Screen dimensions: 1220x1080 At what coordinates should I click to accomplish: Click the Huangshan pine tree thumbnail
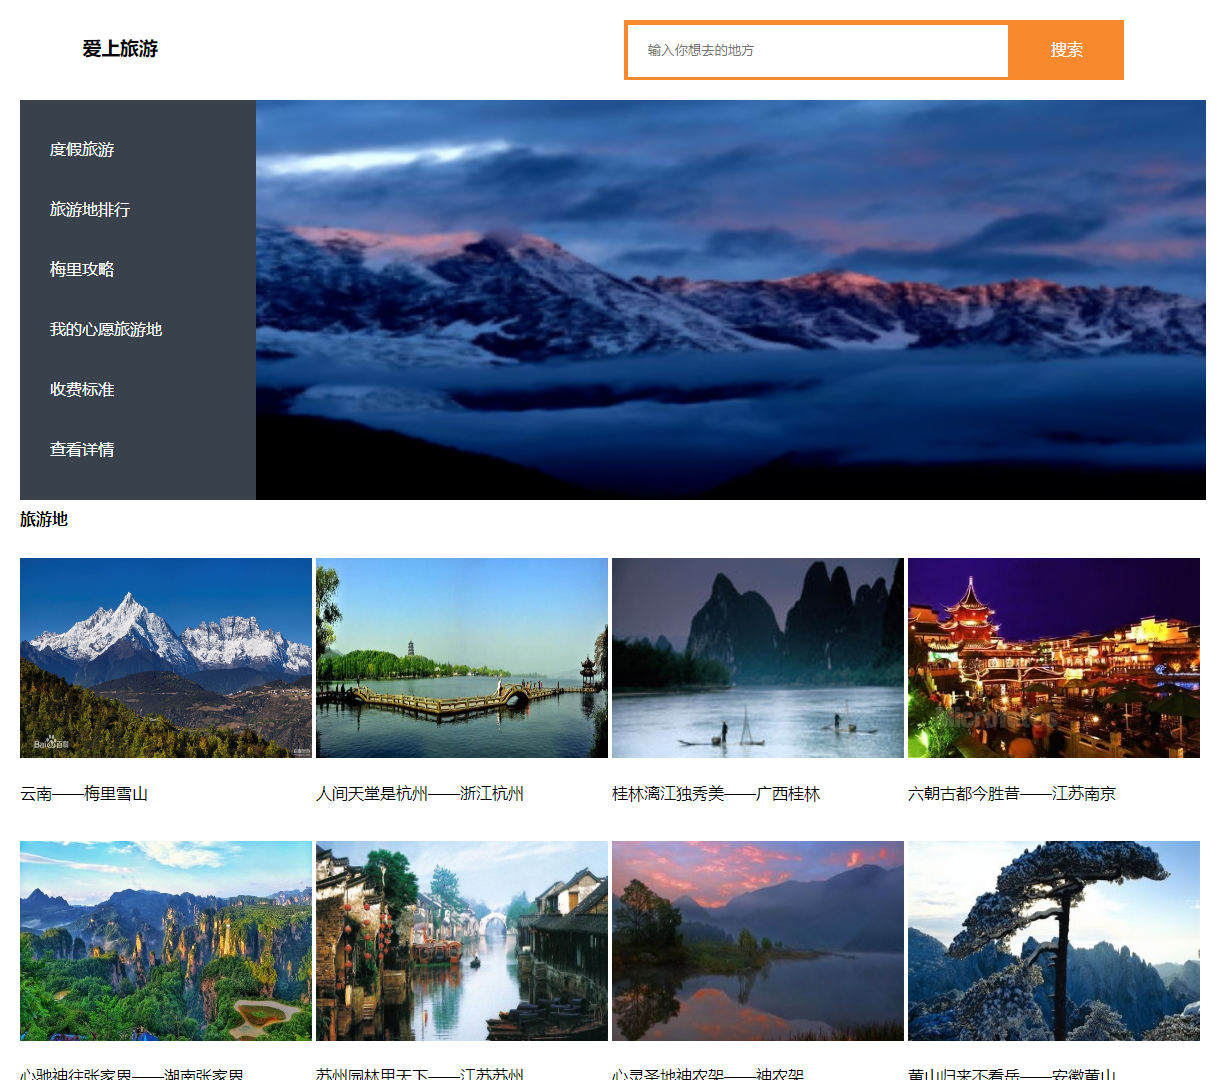(1053, 940)
